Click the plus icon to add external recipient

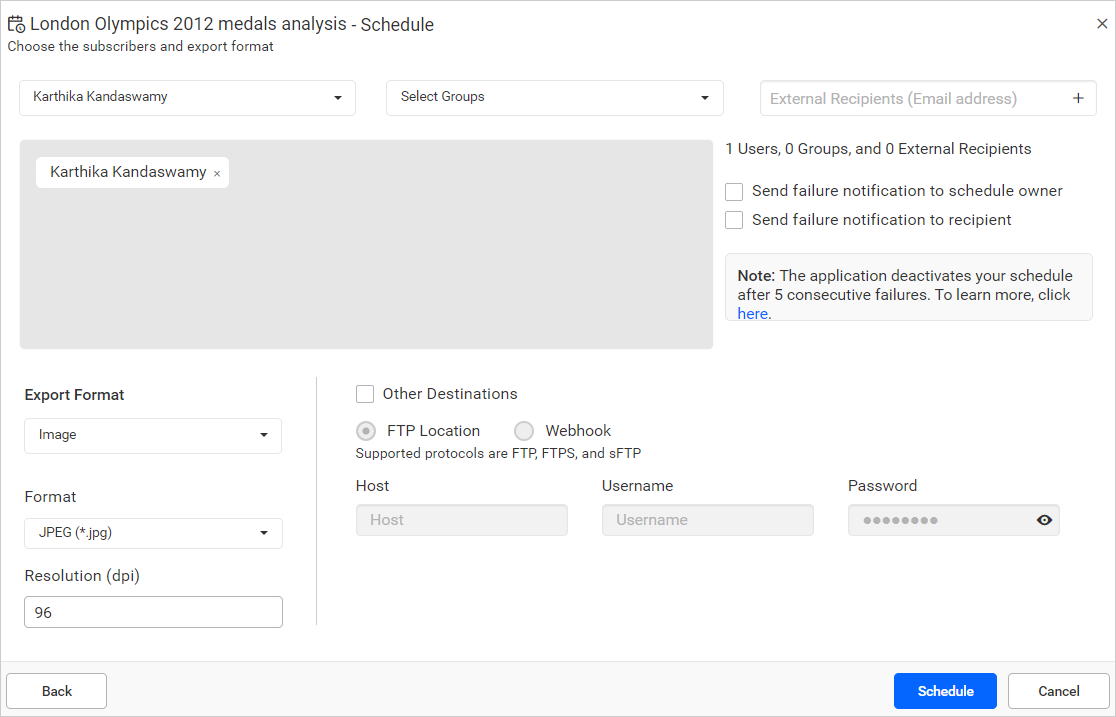click(x=1078, y=98)
